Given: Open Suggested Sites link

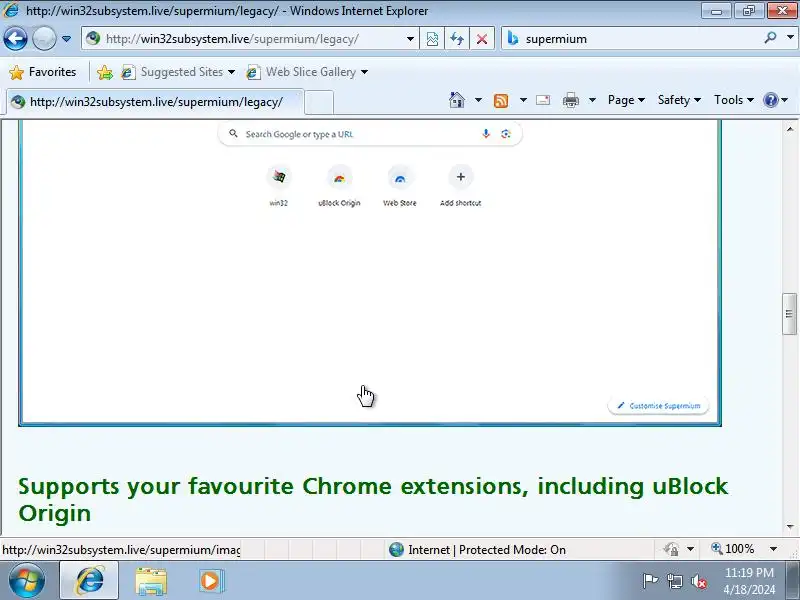Looking at the screenshot, I should 178,72.
